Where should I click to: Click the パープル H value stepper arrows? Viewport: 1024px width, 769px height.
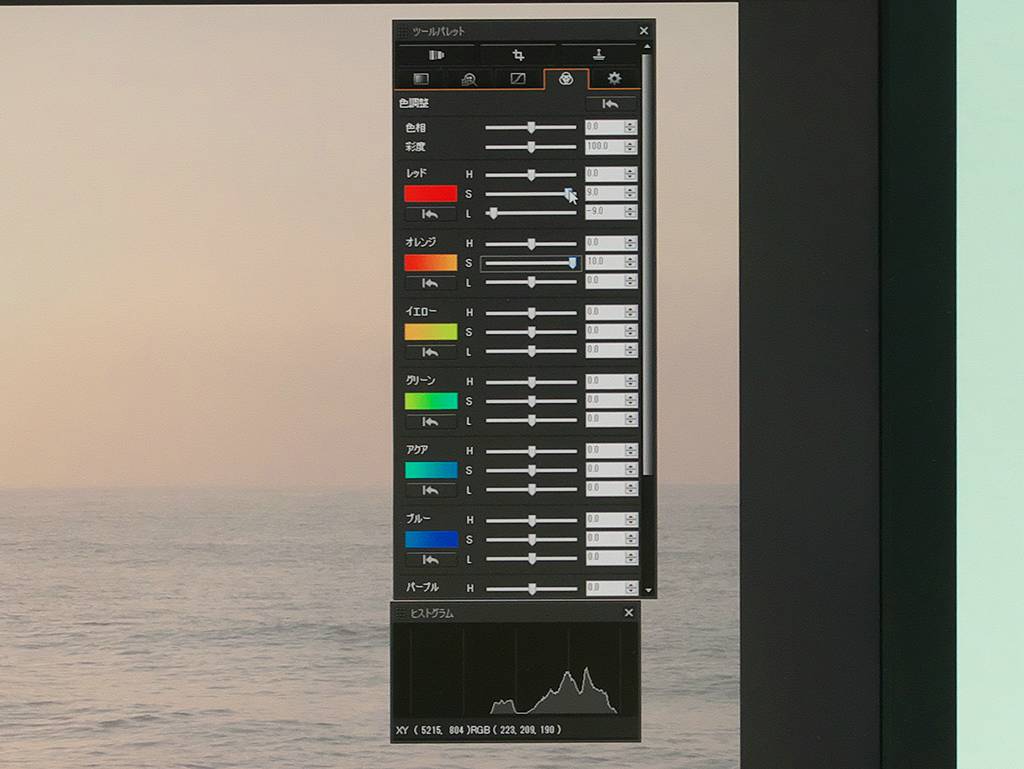pyautogui.click(x=630, y=588)
